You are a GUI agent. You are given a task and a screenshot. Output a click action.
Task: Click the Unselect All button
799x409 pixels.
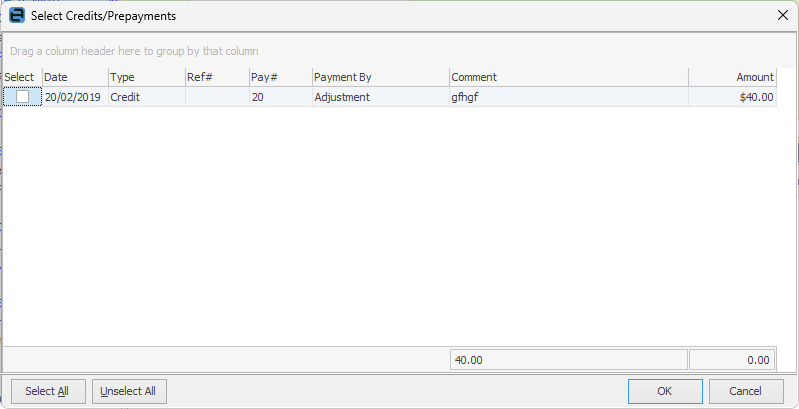129,391
